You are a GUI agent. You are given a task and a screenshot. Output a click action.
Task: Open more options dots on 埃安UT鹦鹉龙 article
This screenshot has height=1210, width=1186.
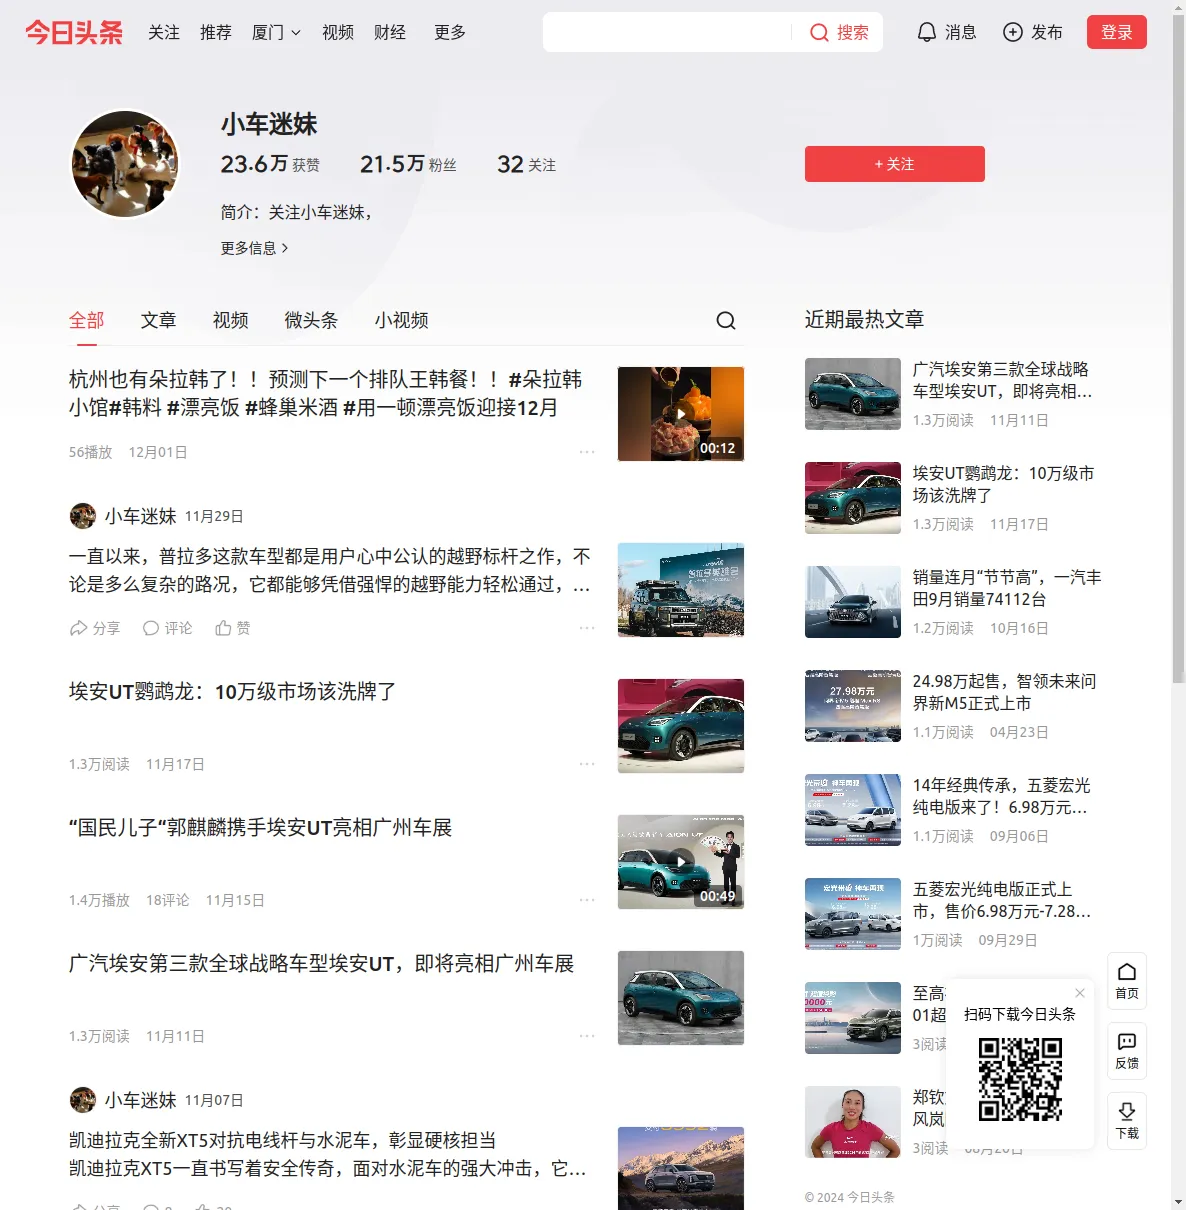click(587, 764)
